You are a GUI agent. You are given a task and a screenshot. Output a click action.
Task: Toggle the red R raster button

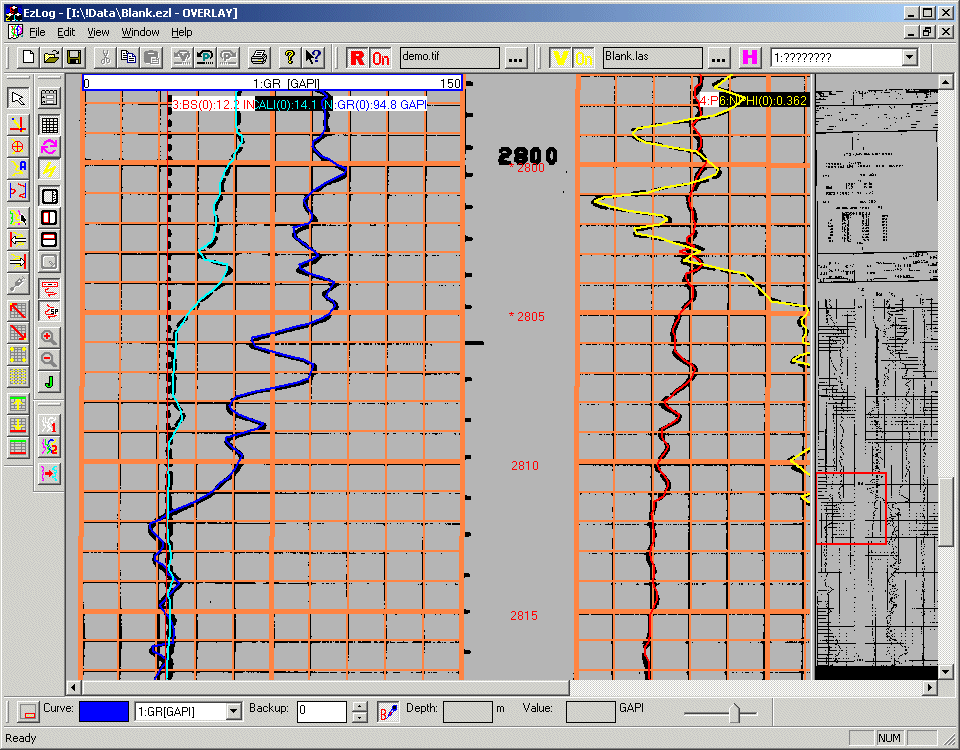[357, 58]
